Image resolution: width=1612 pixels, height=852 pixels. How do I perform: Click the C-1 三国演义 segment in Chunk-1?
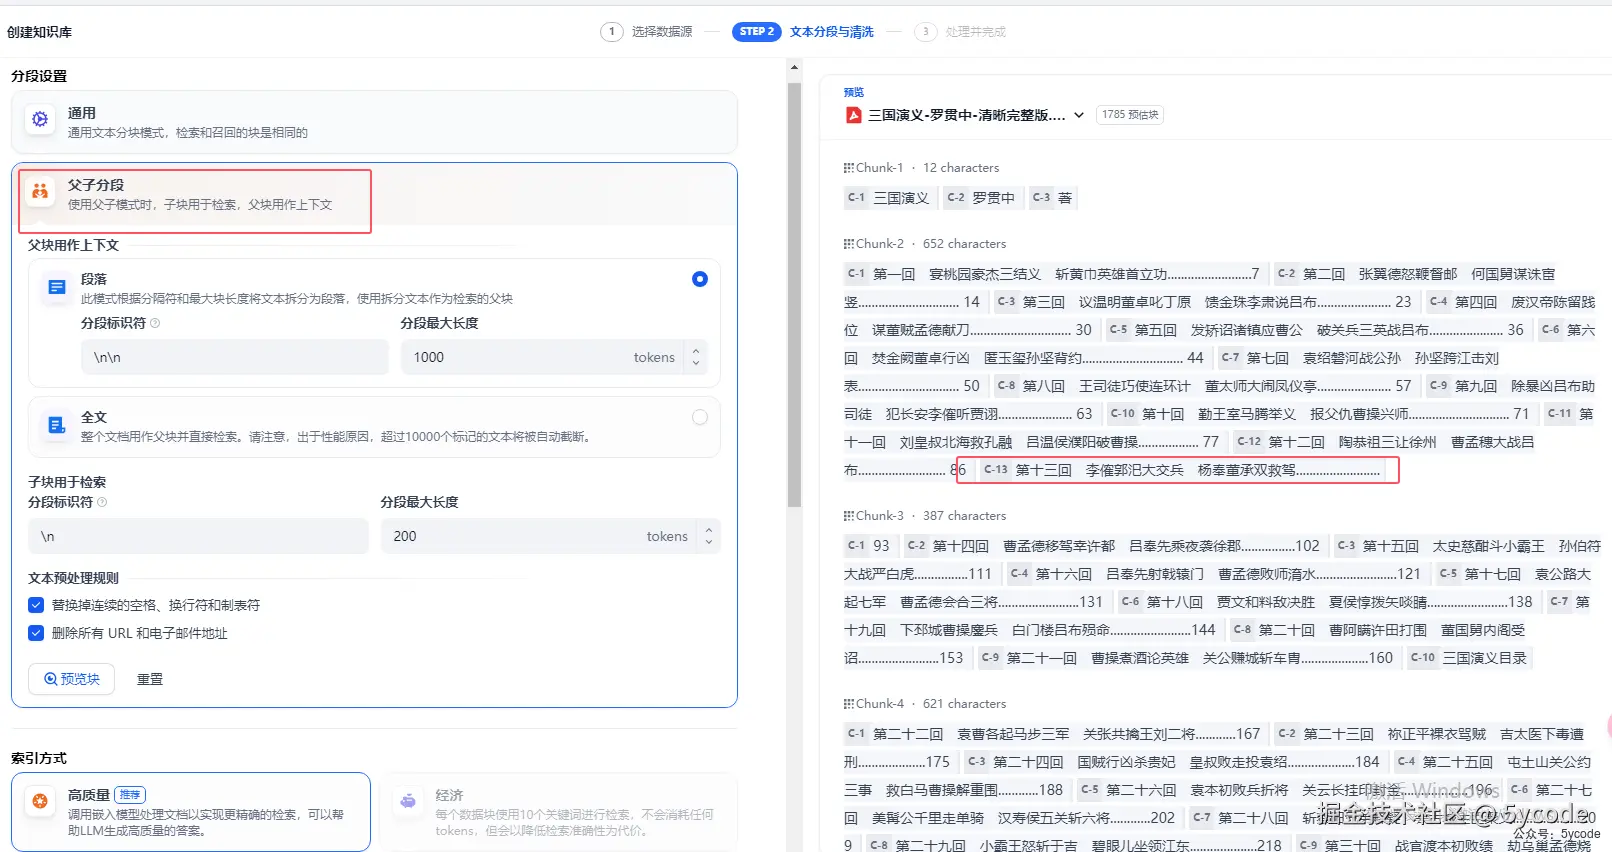[x=888, y=198]
